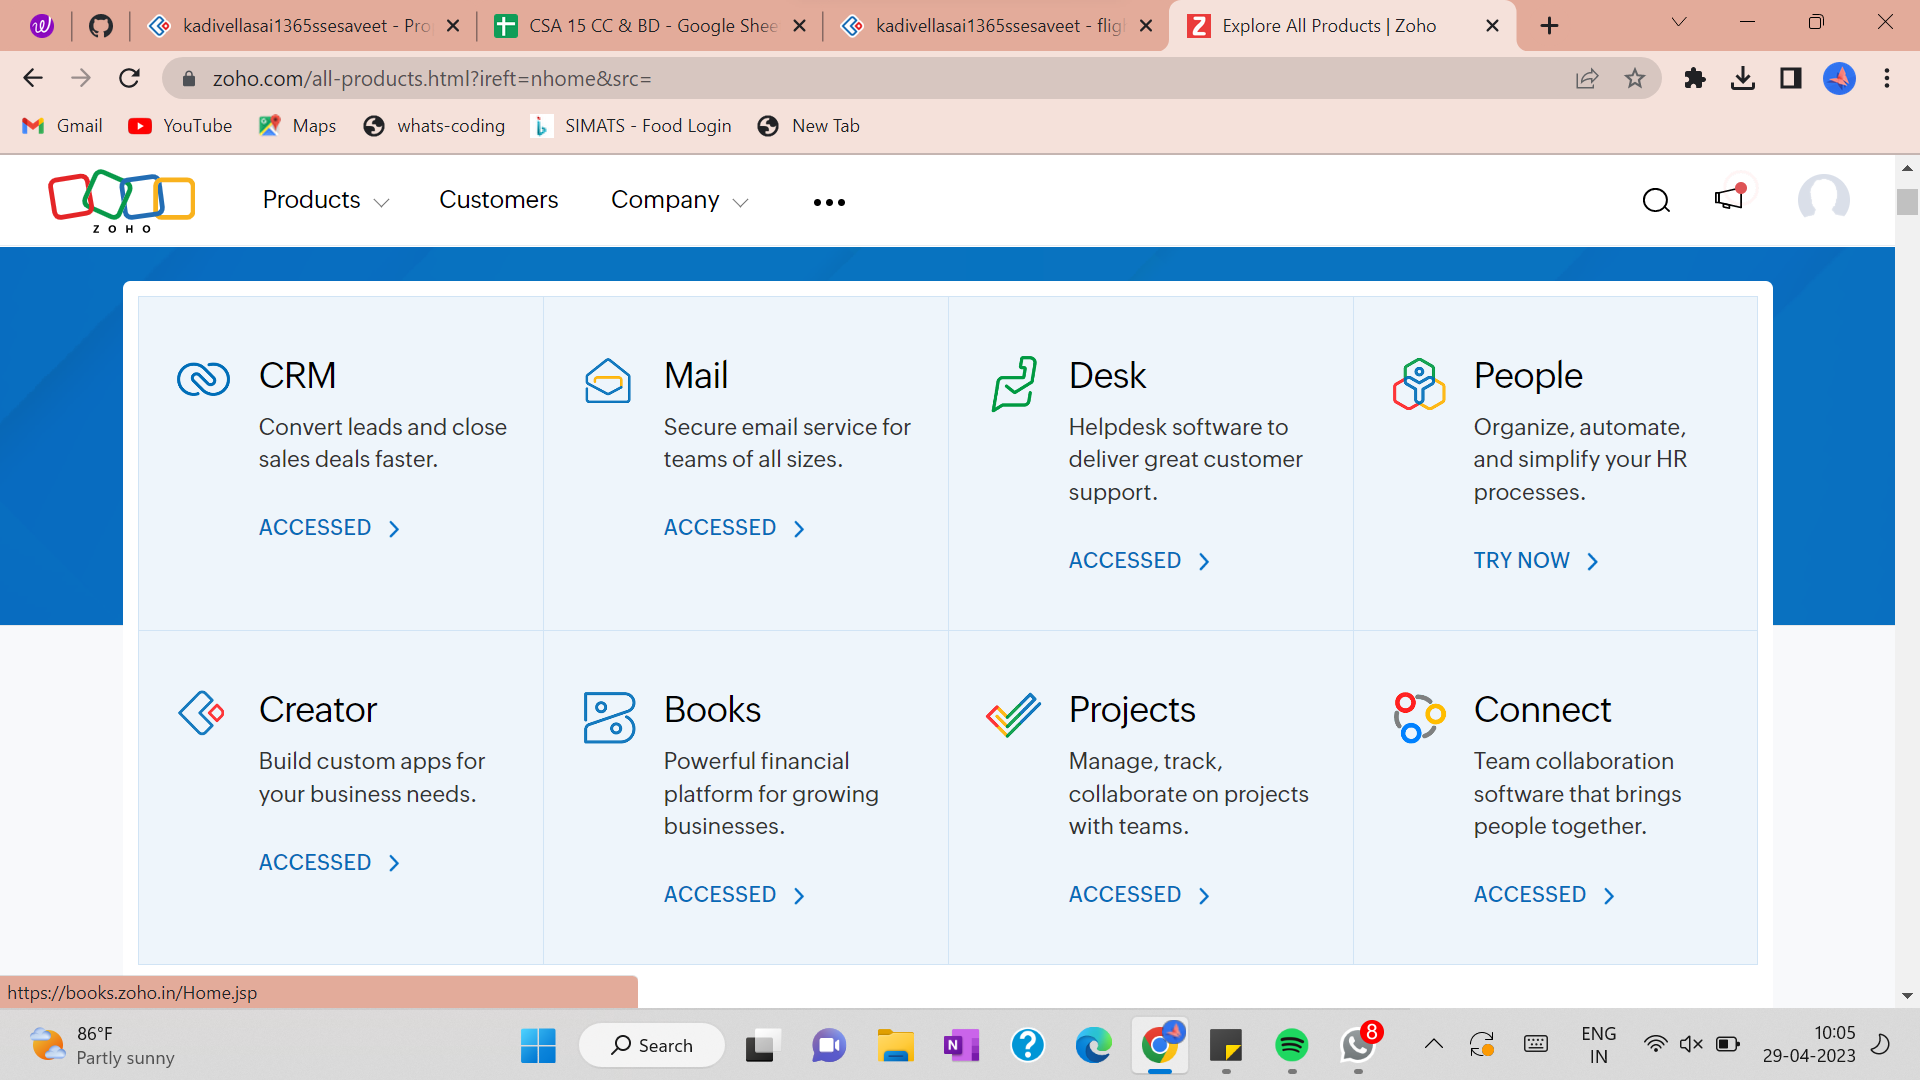The image size is (1920, 1080).
Task: Click the Zoho Connect product icon
Action: (x=1419, y=716)
